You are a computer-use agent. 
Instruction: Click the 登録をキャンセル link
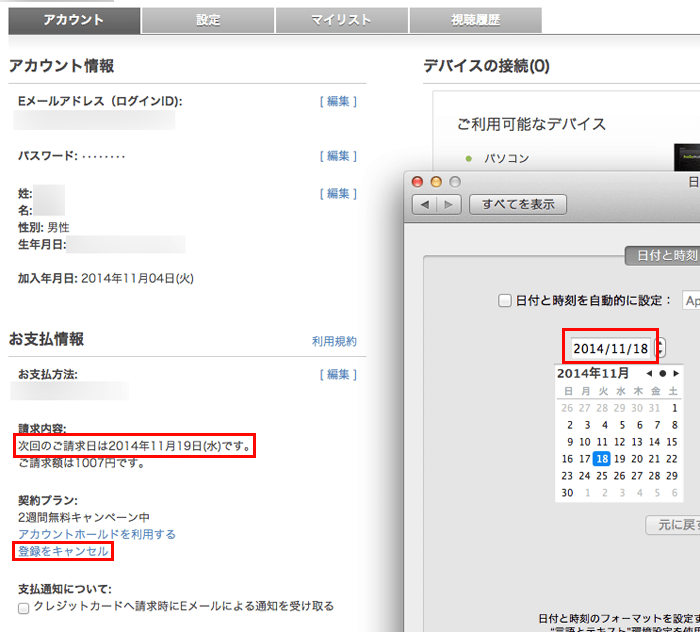[x=63, y=551]
